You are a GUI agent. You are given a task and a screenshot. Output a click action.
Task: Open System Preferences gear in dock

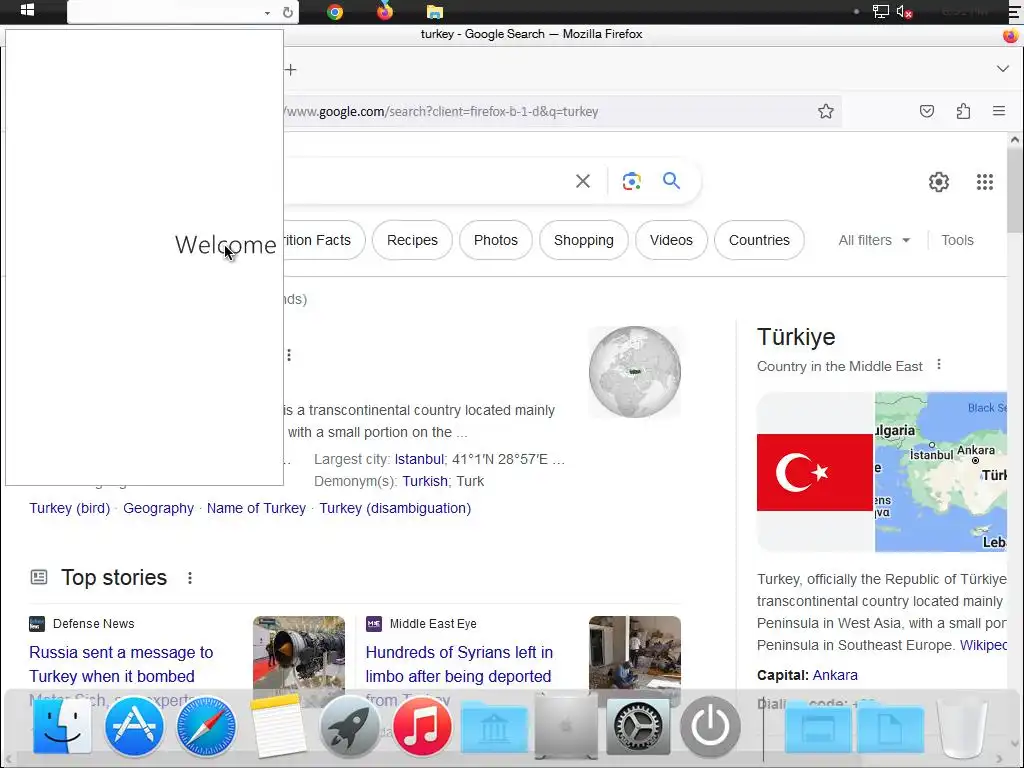638,726
